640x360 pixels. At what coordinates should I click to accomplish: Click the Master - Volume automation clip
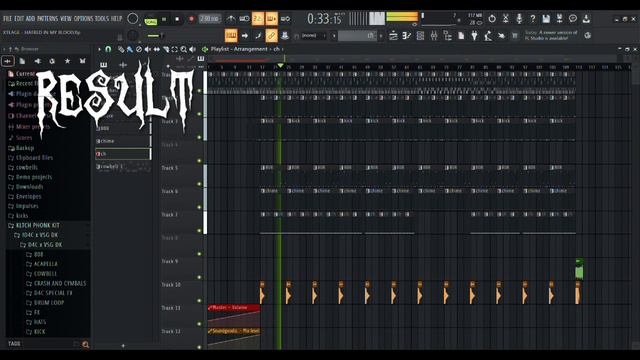233,315
